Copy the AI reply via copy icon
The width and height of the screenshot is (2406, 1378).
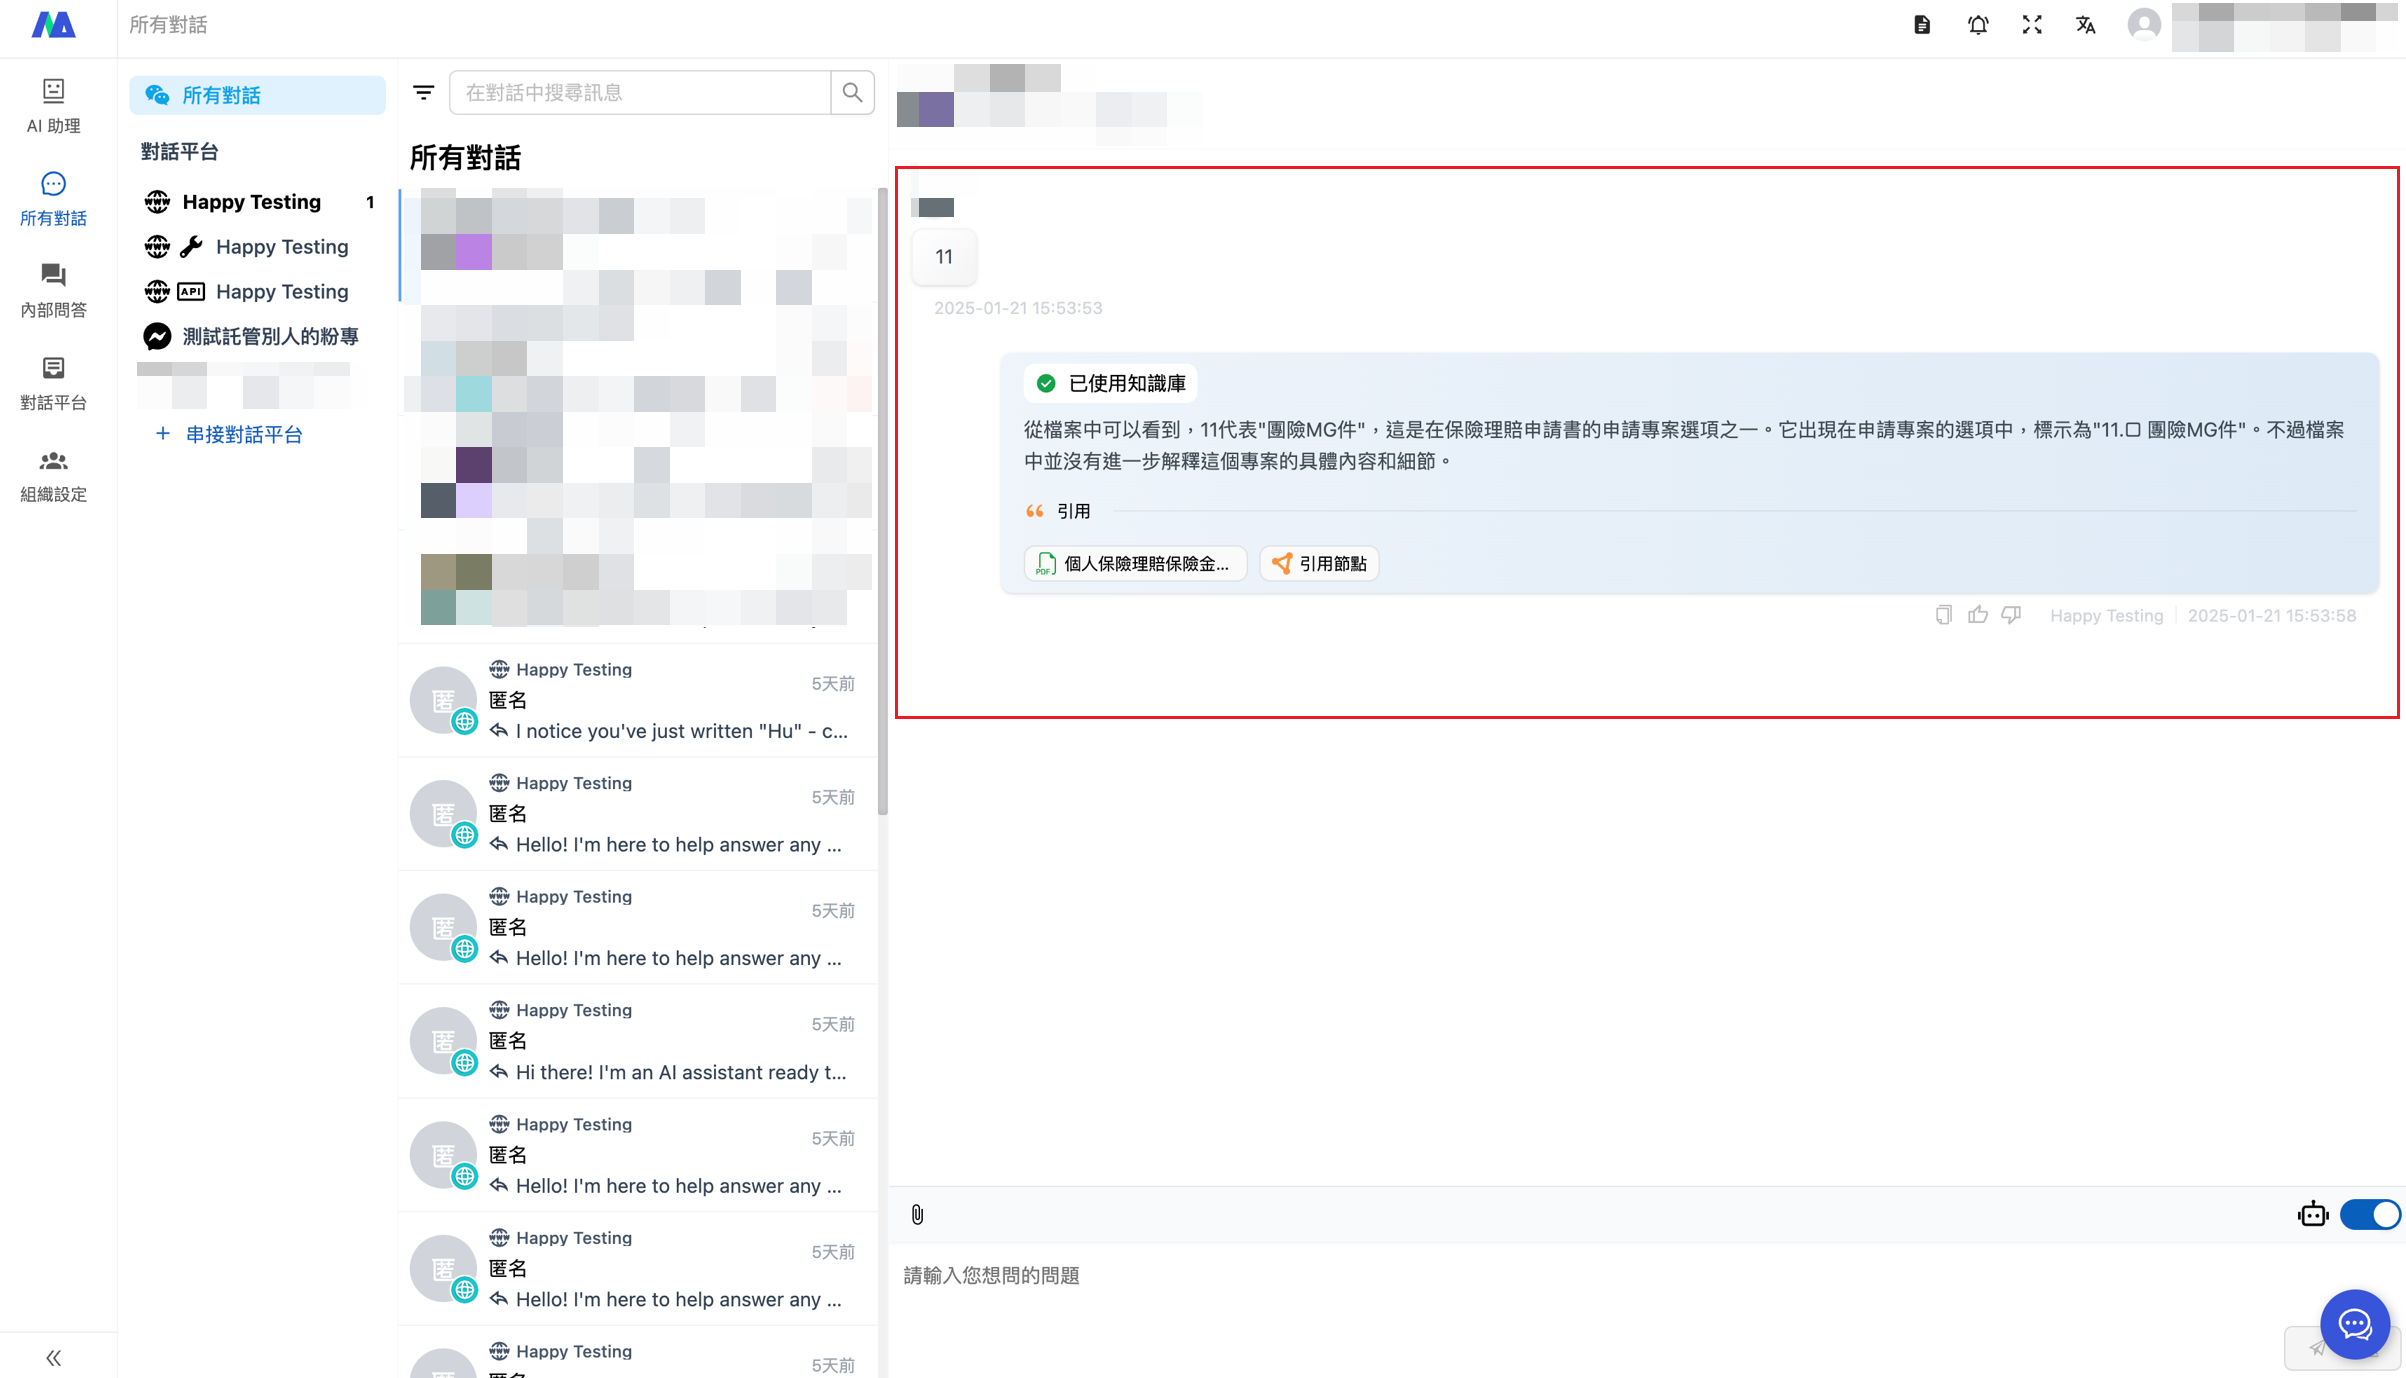1943,615
